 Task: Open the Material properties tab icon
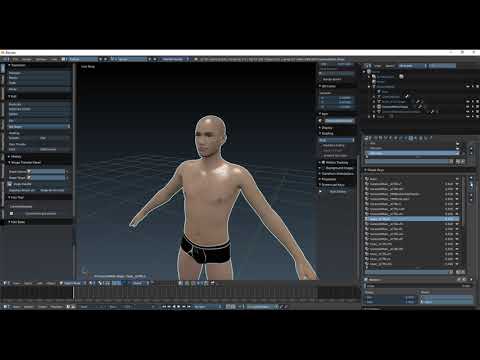coord(416,138)
